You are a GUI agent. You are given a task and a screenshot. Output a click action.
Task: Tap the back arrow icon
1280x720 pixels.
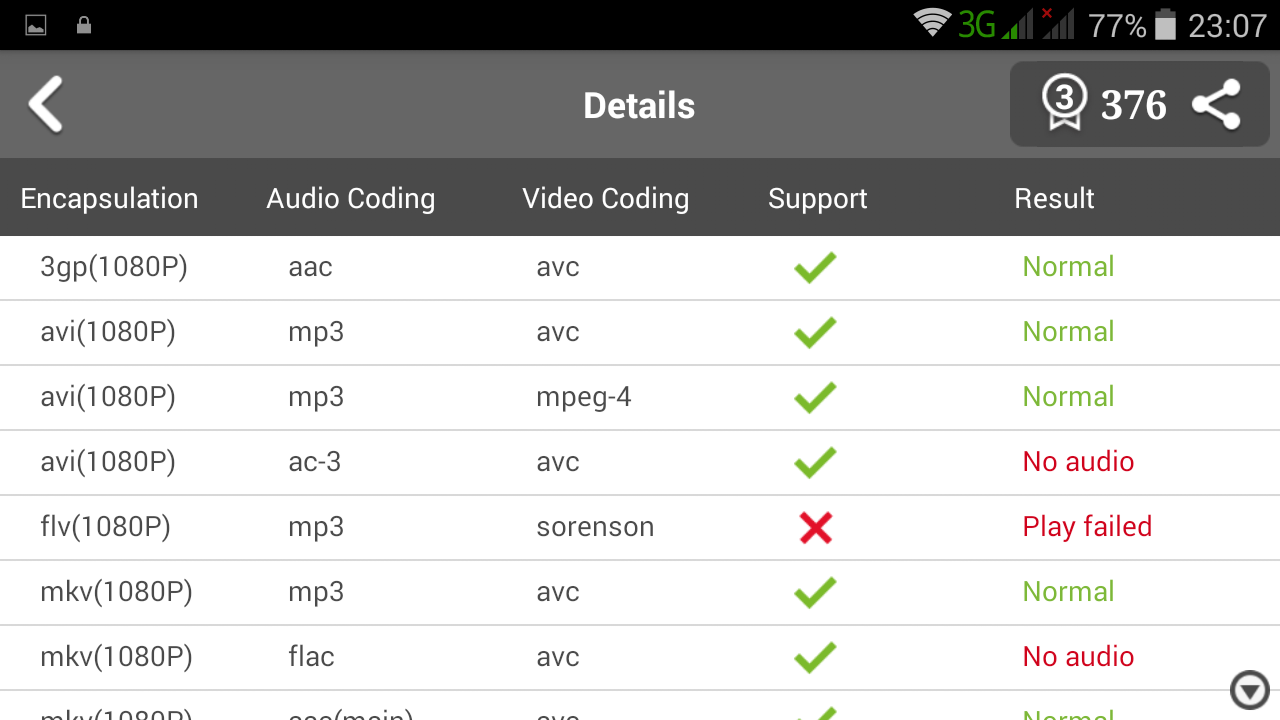point(46,105)
